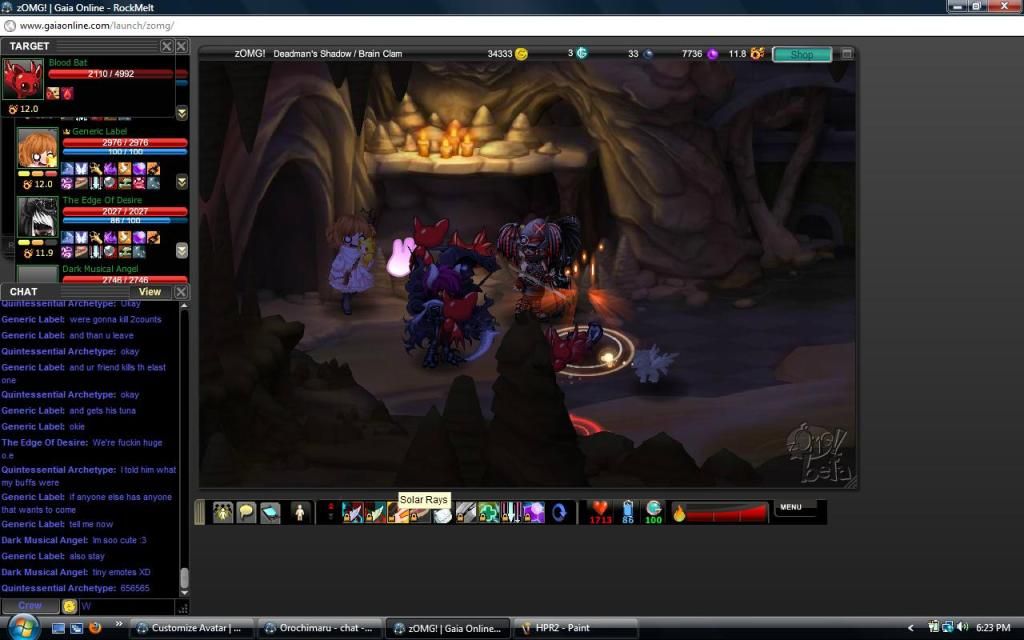Switch to Customize Avatar taskbar window
Viewport: 1024px width, 640px height.
pos(190,628)
